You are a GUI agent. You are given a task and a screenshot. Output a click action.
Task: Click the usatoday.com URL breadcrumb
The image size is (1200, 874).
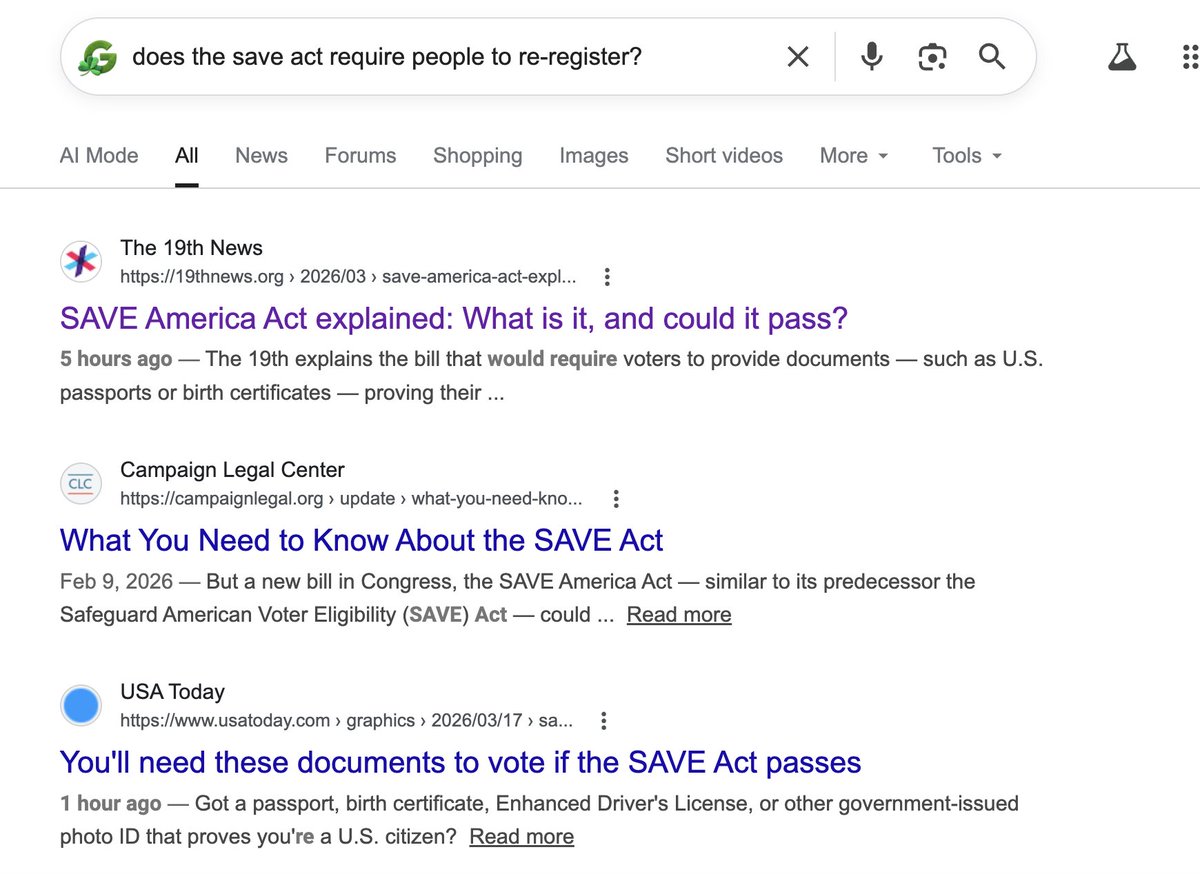click(x=347, y=721)
